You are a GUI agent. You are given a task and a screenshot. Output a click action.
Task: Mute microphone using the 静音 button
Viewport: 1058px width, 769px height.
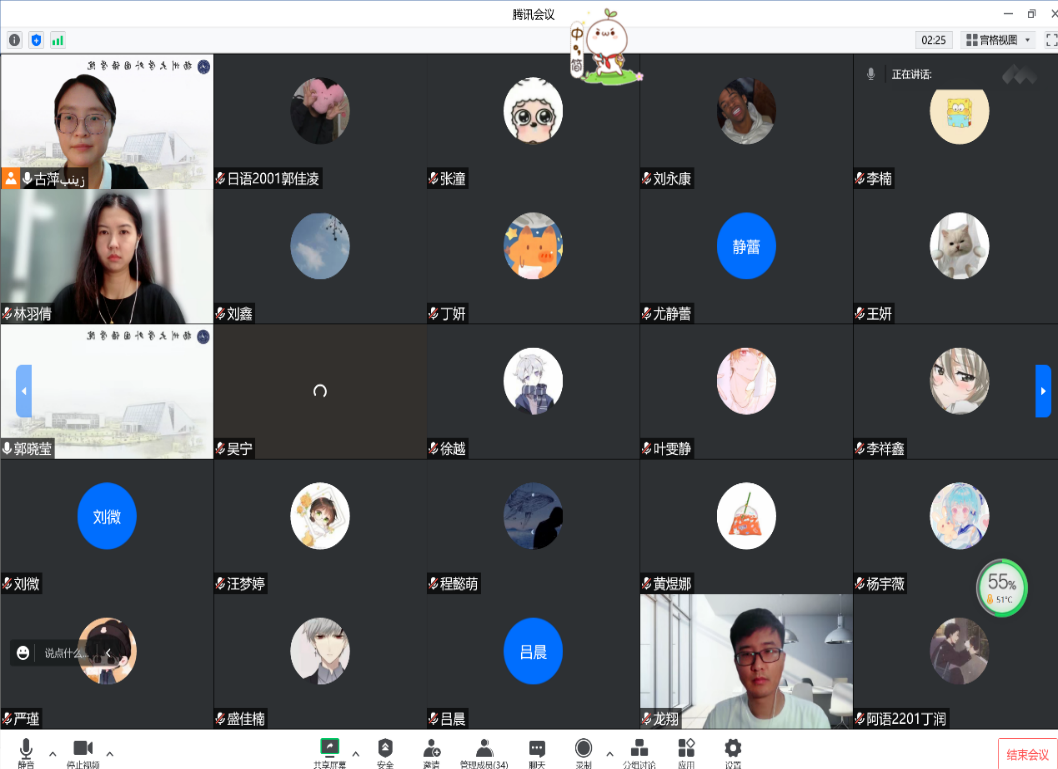pos(25,750)
